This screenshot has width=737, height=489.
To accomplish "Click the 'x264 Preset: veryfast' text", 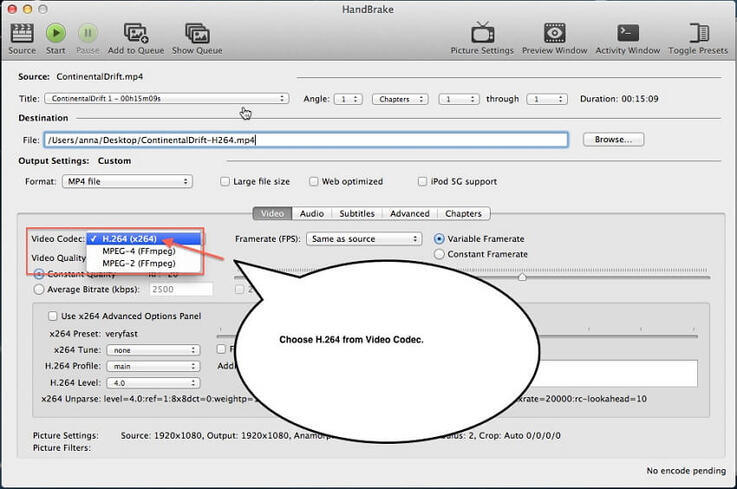I will click(x=94, y=334).
